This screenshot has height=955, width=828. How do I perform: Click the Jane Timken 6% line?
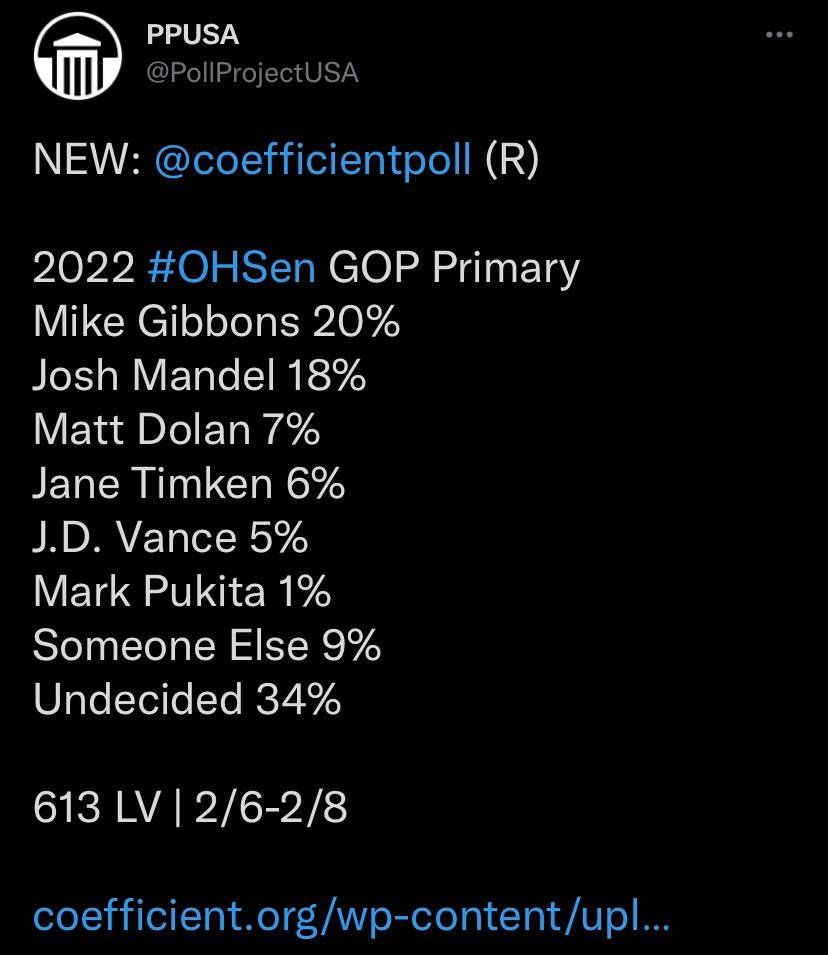coord(189,484)
